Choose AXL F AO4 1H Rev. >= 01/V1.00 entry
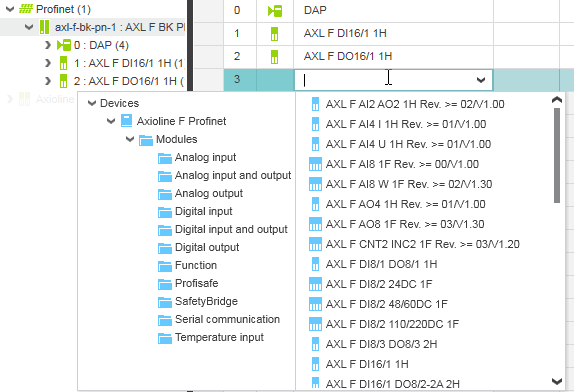This screenshot has width=574, height=392. pyautogui.click(x=406, y=204)
